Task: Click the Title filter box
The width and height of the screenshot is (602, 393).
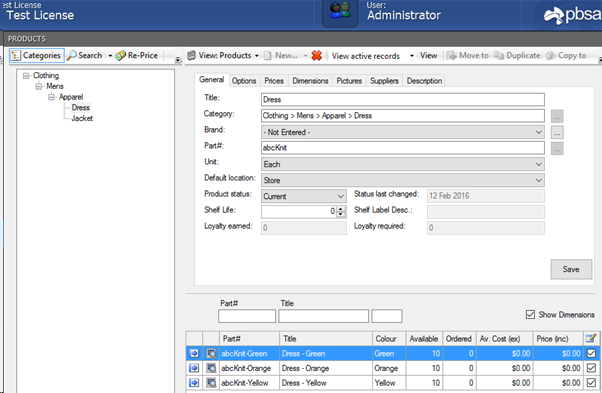Action: click(323, 316)
